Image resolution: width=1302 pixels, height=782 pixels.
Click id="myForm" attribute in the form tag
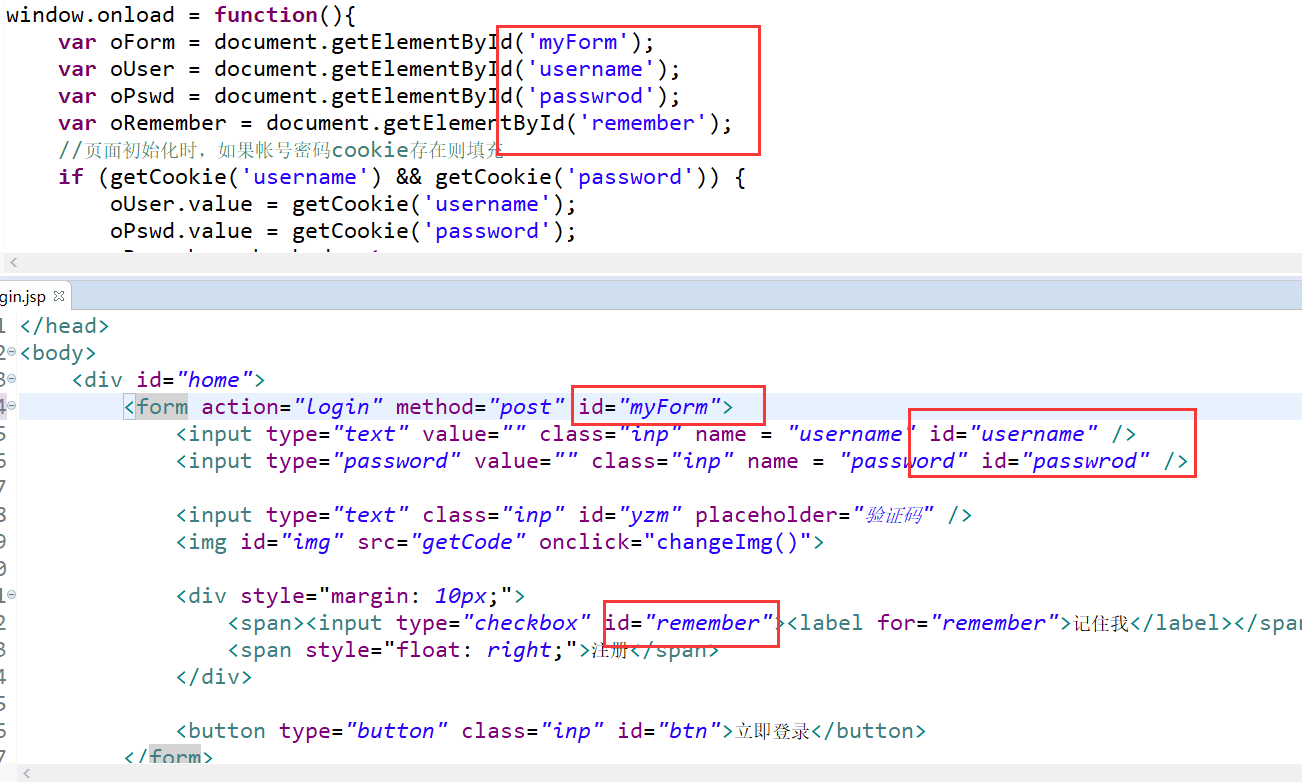coord(650,407)
